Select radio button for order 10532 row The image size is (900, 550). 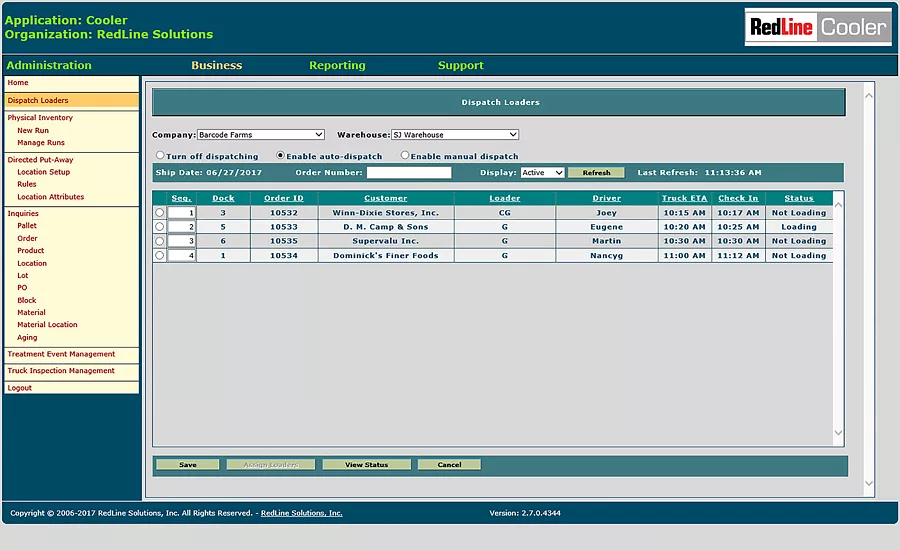(160, 212)
